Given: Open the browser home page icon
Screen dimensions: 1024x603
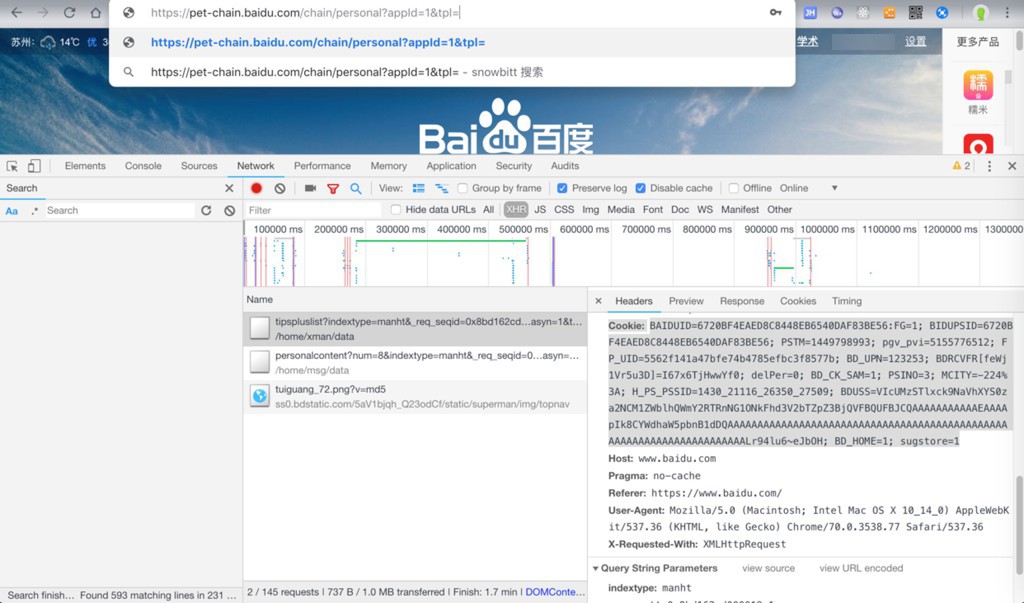Looking at the screenshot, I should coord(95,12).
